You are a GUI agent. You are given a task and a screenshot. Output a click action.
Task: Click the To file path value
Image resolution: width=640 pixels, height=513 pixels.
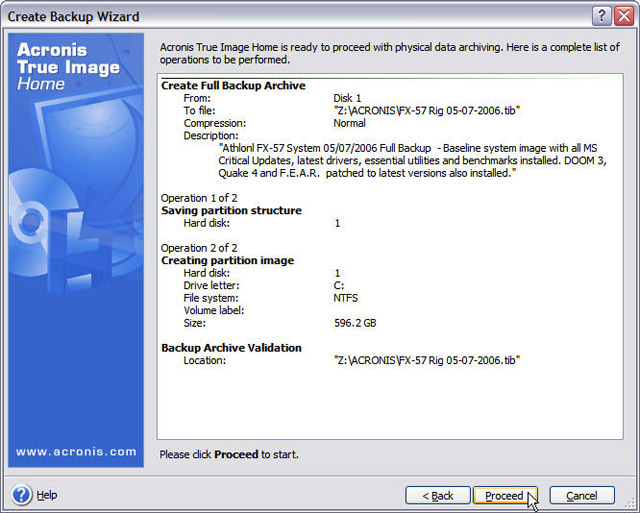(x=427, y=111)
